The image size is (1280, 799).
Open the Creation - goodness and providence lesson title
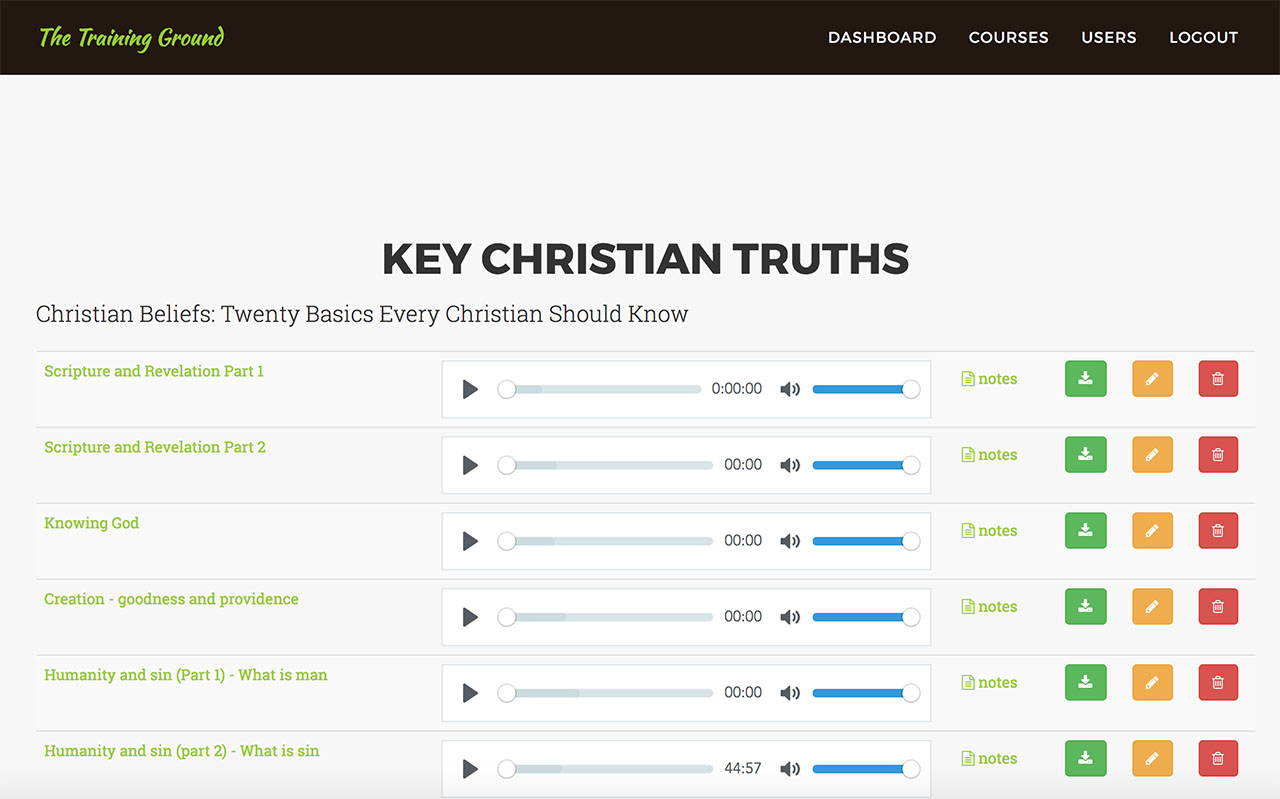click(x=171, y=599)
